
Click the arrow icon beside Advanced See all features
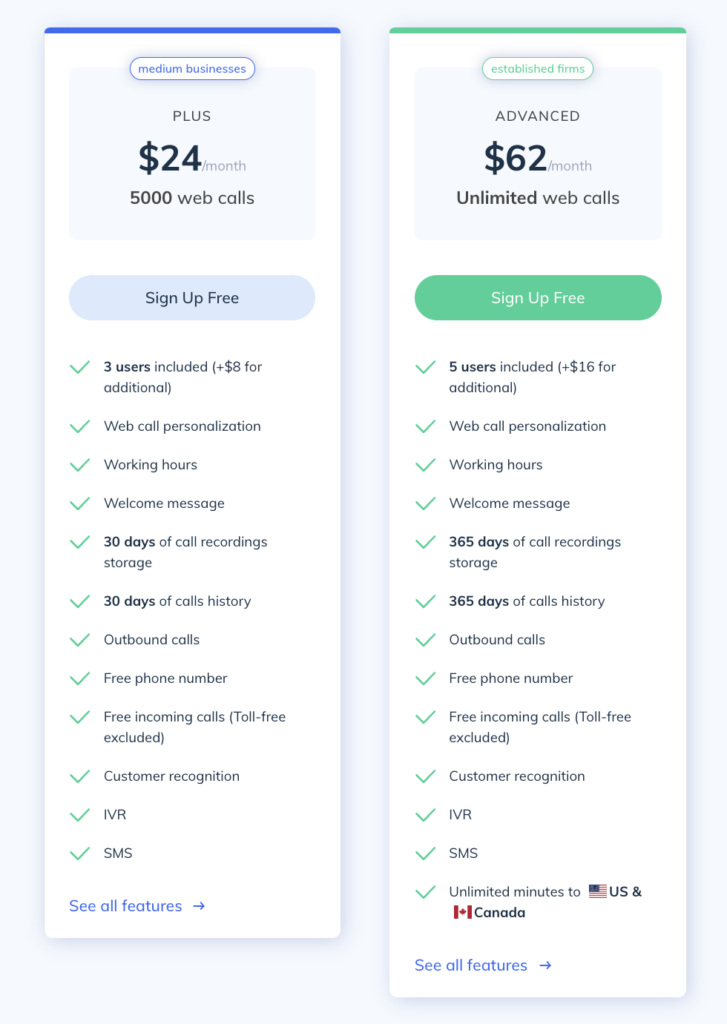click(545, 965)
